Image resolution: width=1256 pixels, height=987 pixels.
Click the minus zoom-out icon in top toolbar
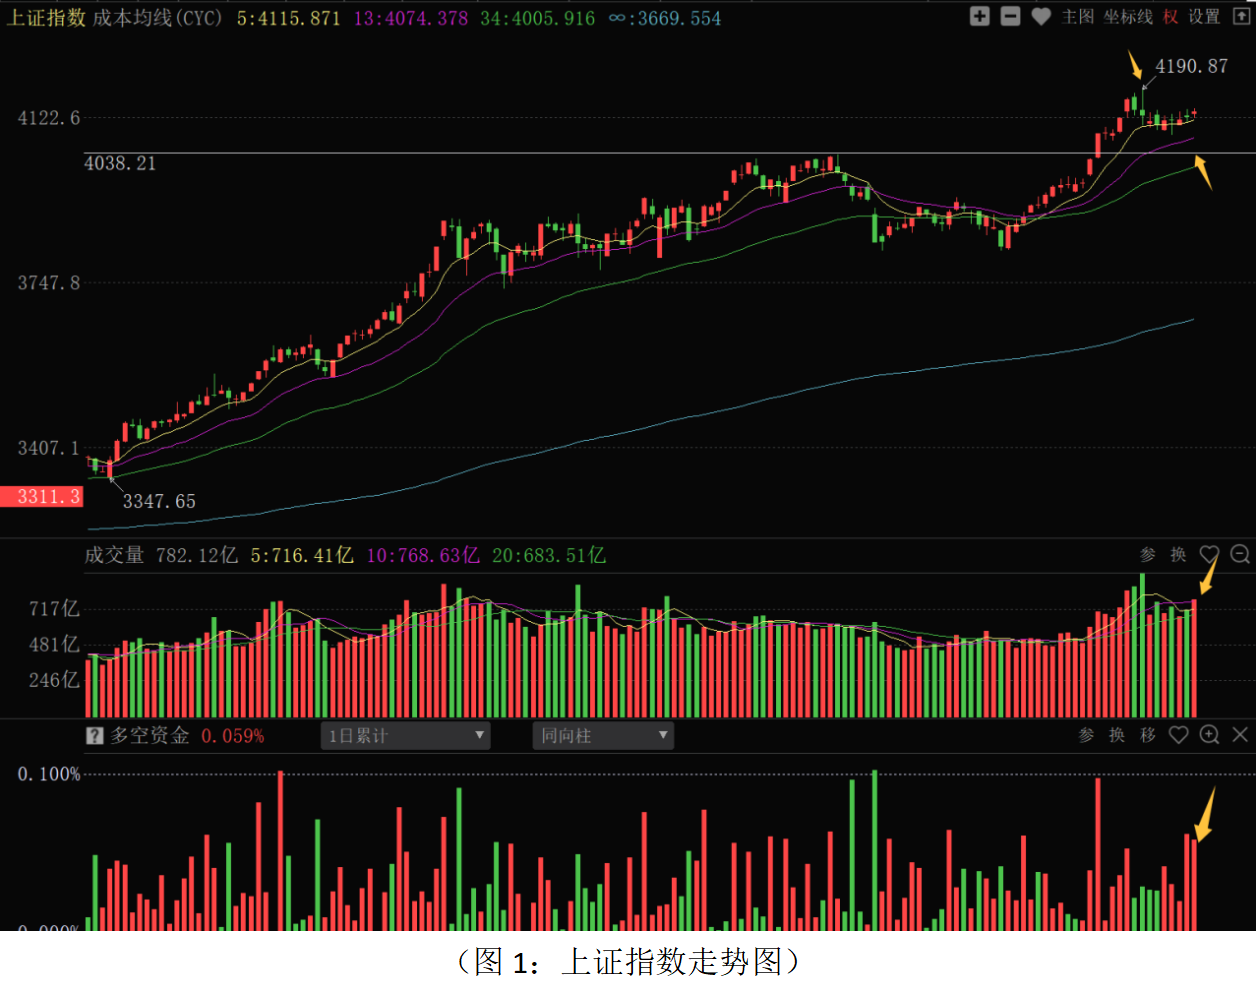(1010, 17)
